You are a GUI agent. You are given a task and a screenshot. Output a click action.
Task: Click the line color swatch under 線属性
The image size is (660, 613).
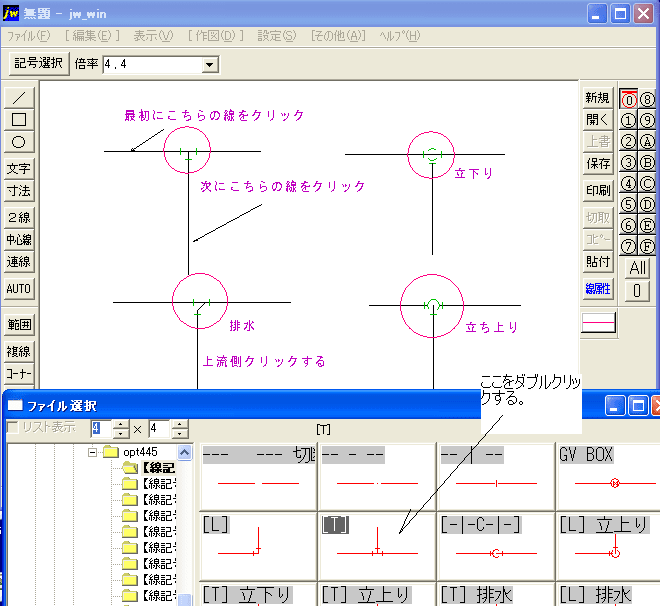(598, 323)
